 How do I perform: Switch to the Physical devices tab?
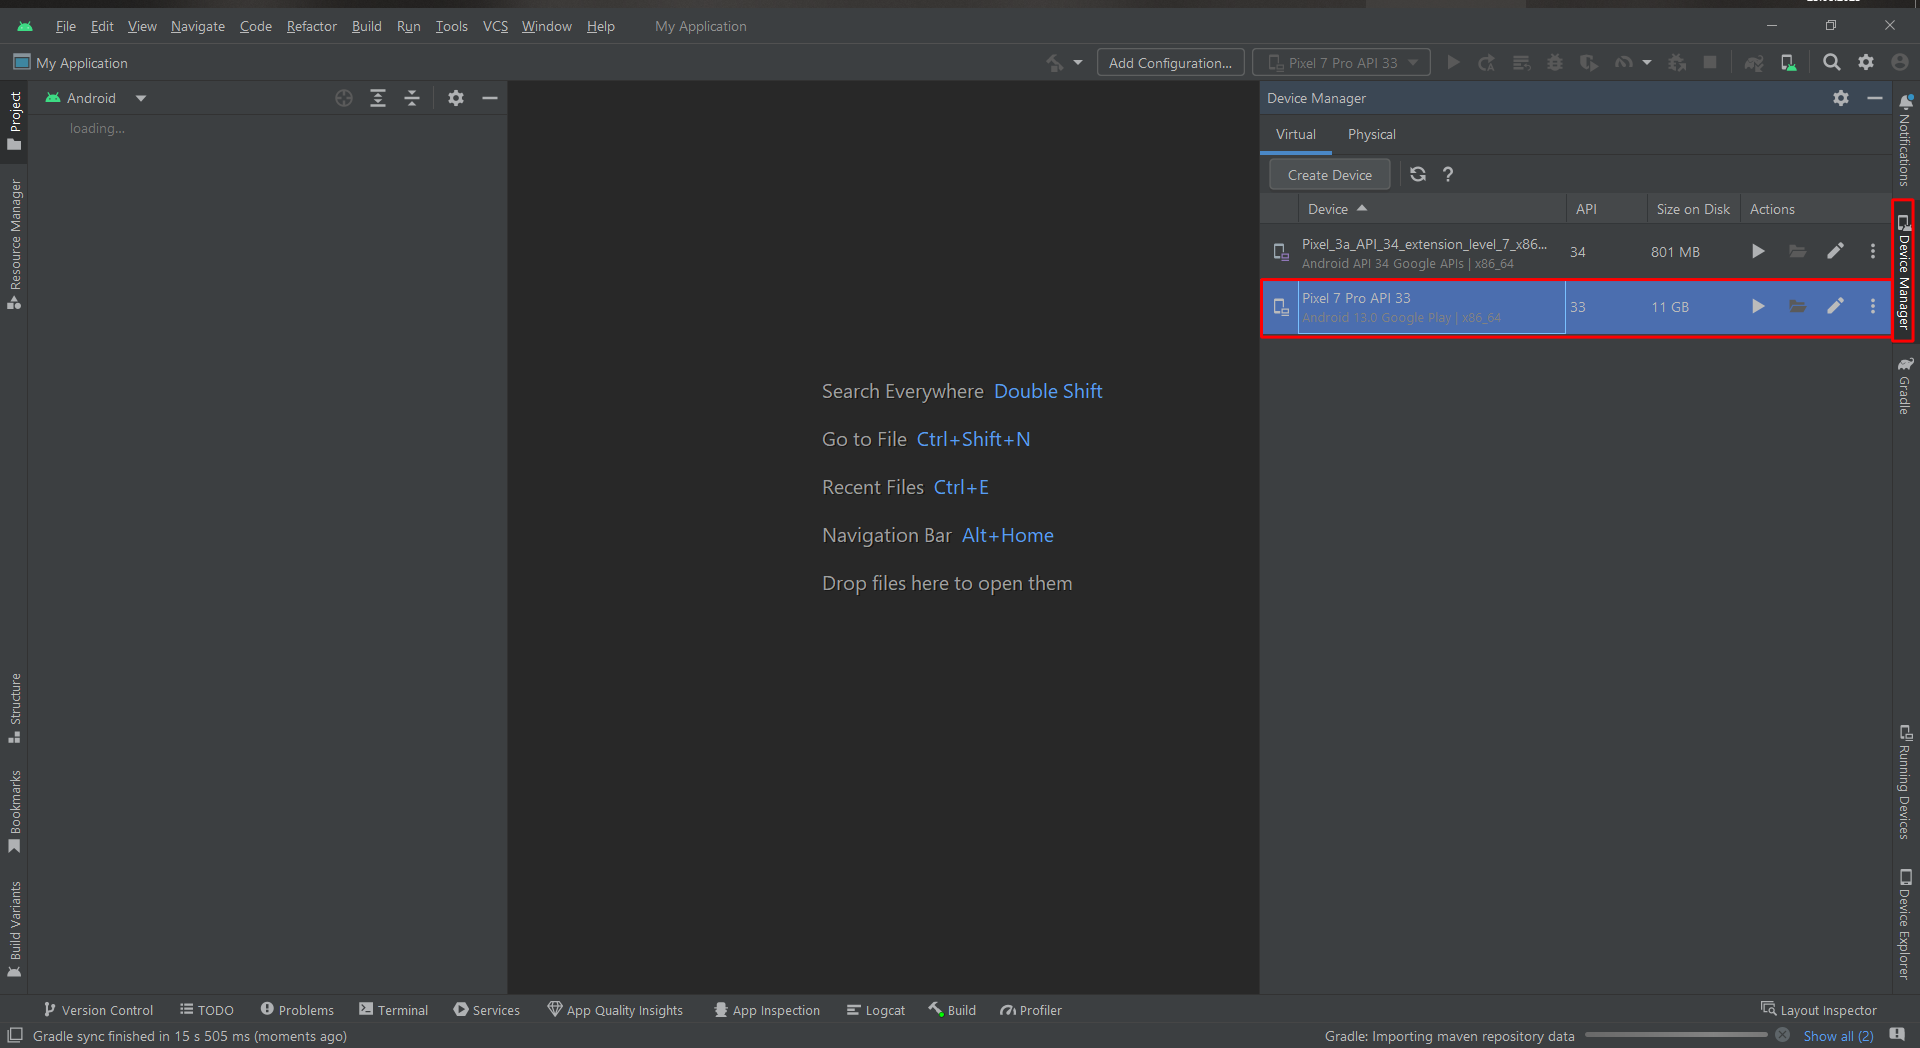click(1371, 135)
